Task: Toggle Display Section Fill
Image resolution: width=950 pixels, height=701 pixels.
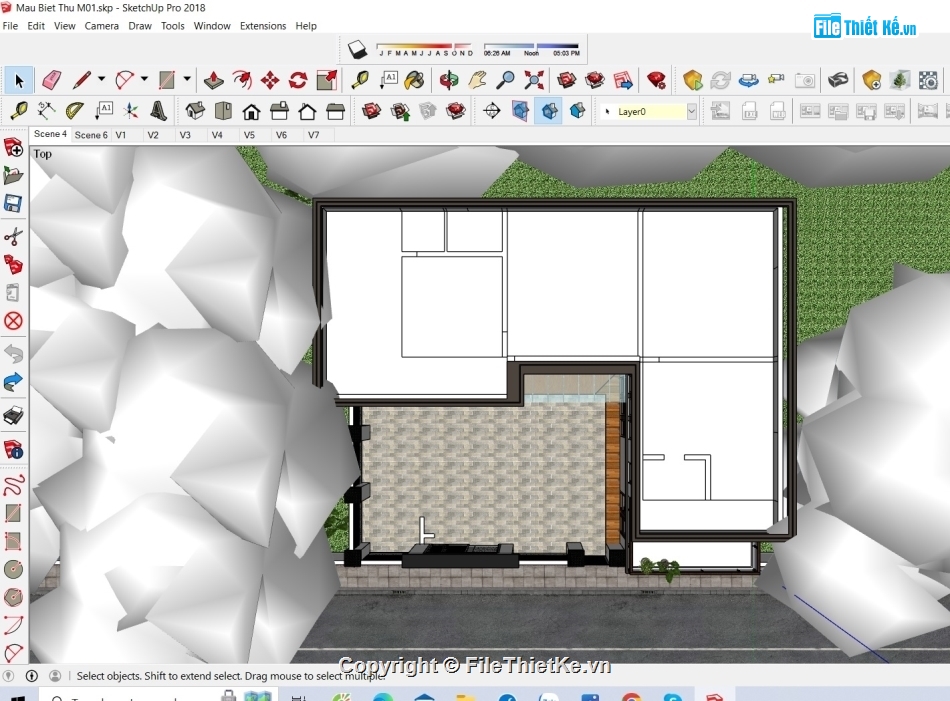Action: [x=577, y=111]
